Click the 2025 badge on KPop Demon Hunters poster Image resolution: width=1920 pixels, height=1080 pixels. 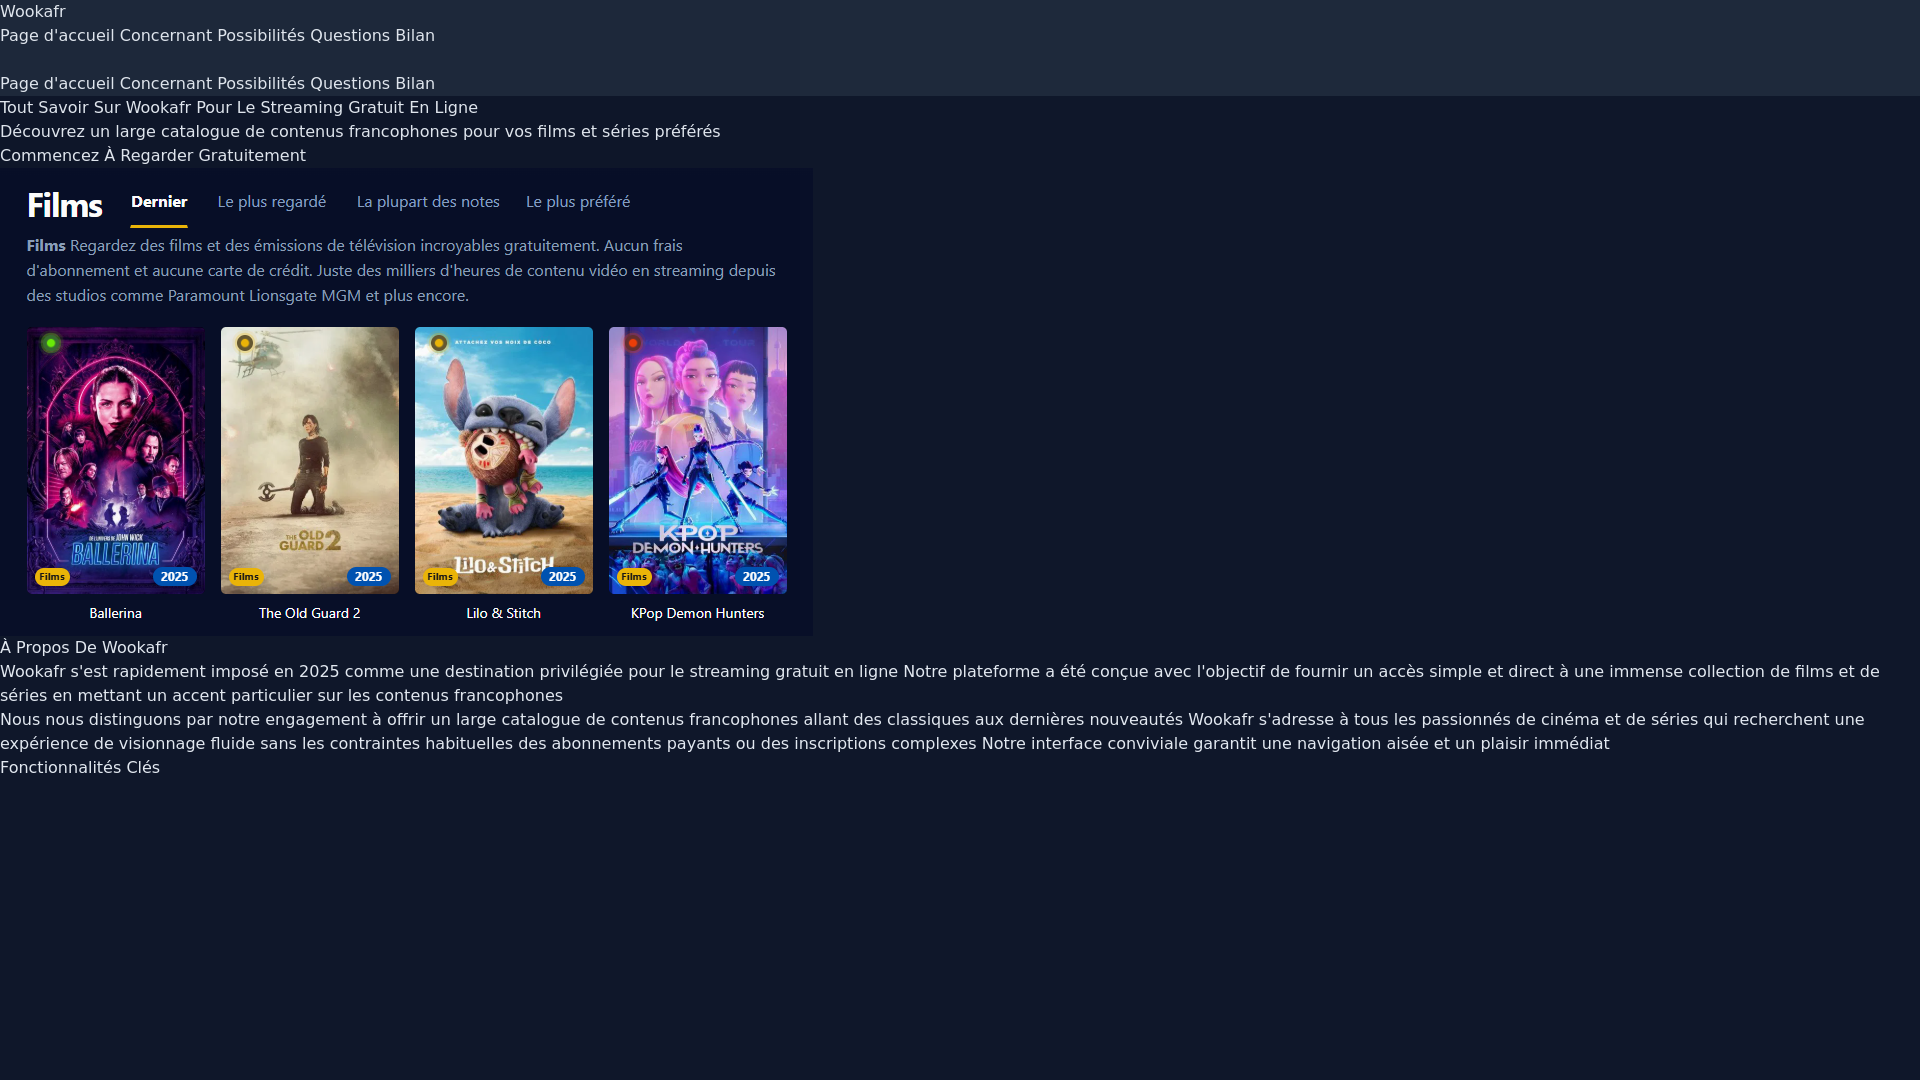757,577
